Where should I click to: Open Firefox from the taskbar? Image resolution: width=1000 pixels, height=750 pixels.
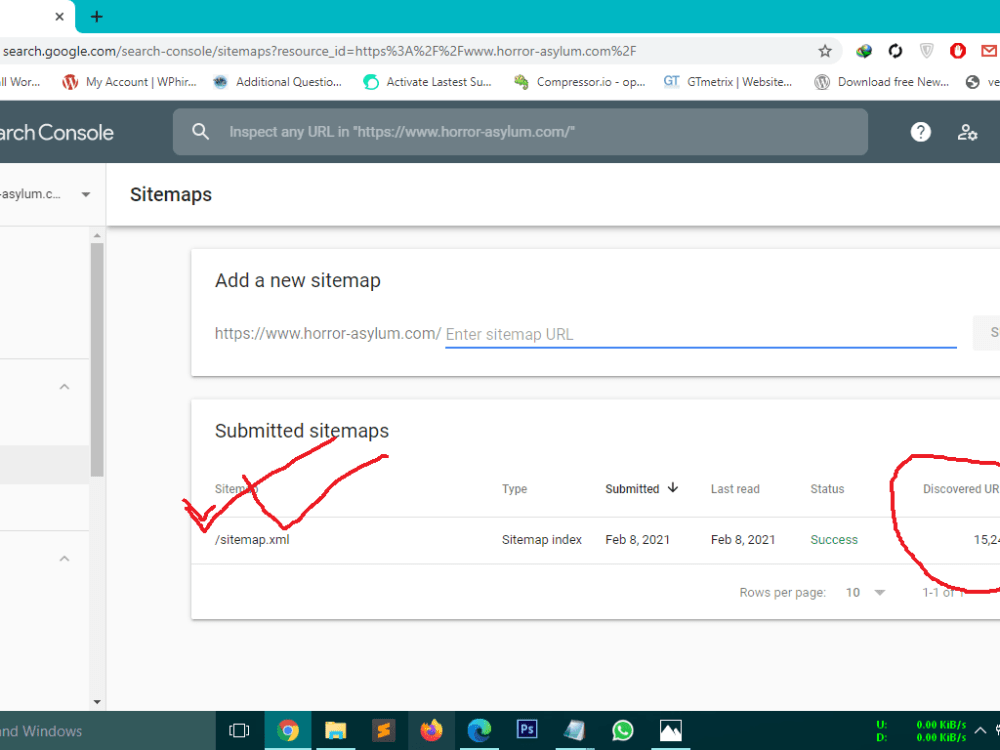tap(431, 730)
